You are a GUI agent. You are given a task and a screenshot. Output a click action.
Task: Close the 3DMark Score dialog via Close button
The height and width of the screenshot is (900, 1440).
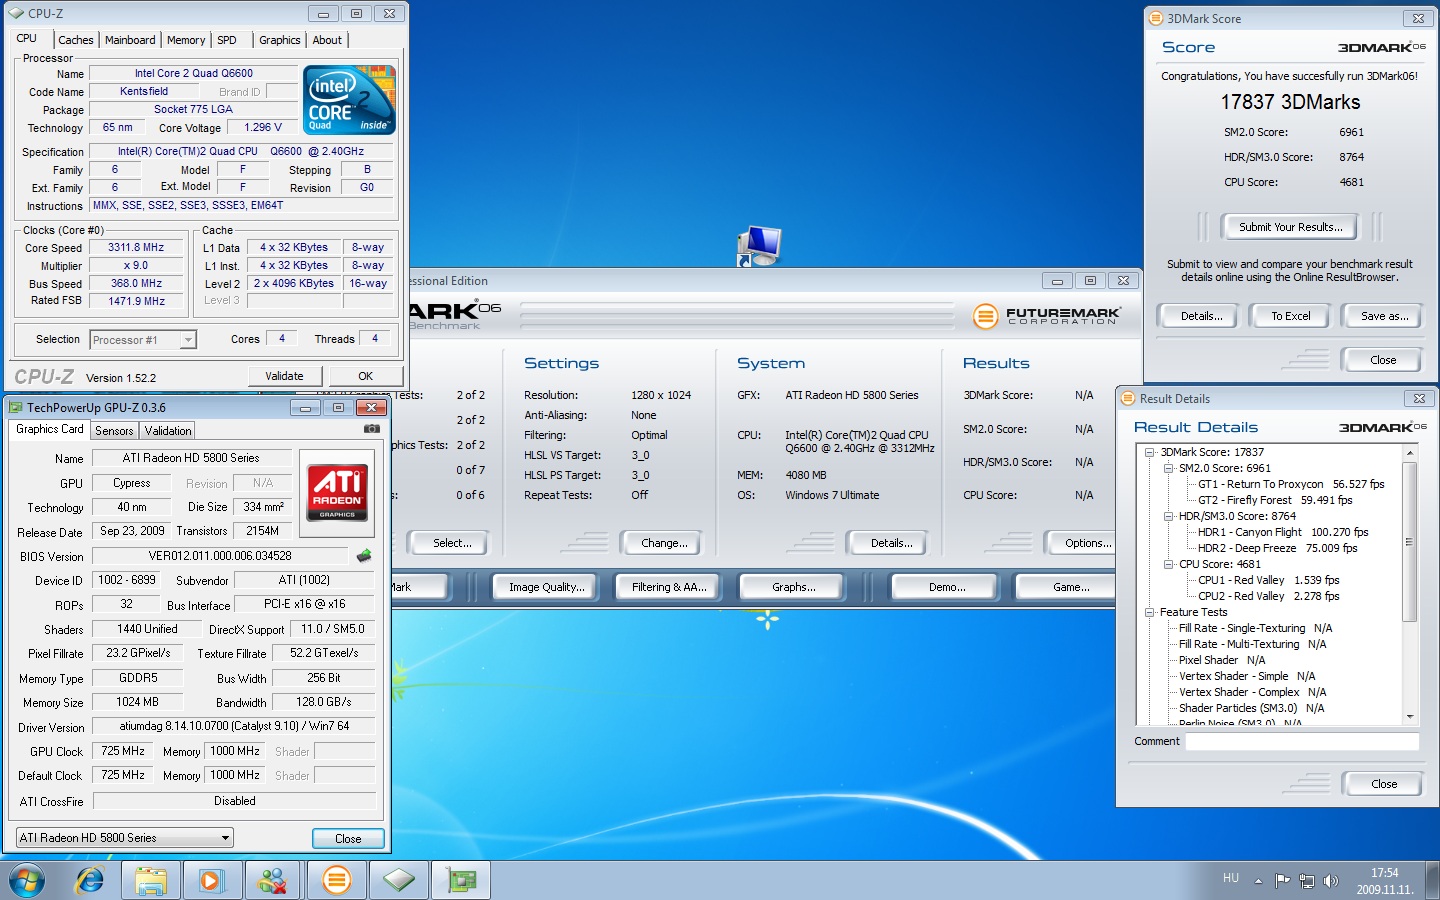pyautogui.click(x=1384, y=360)
